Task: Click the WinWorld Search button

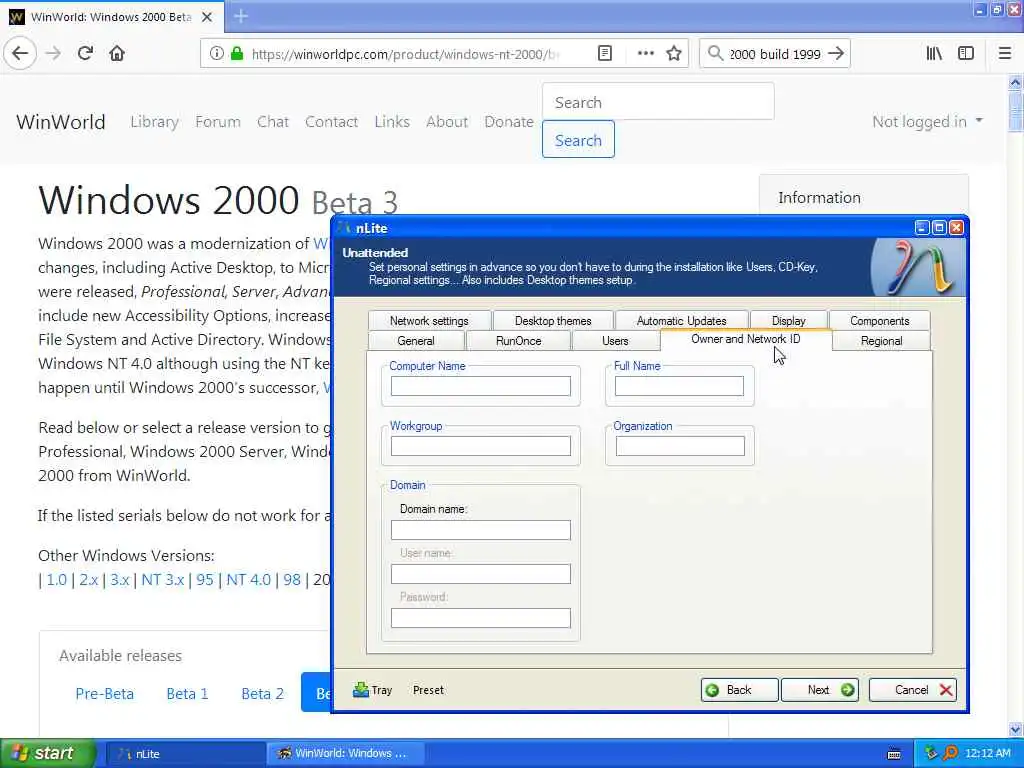Action: [x=578, y=140]
